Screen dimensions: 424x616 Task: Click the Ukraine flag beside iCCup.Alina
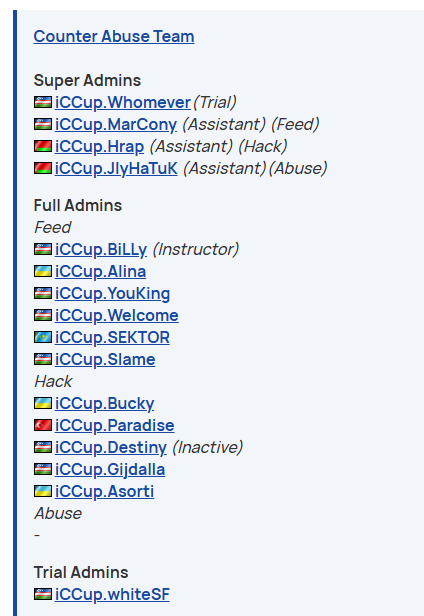coord(43,271)
